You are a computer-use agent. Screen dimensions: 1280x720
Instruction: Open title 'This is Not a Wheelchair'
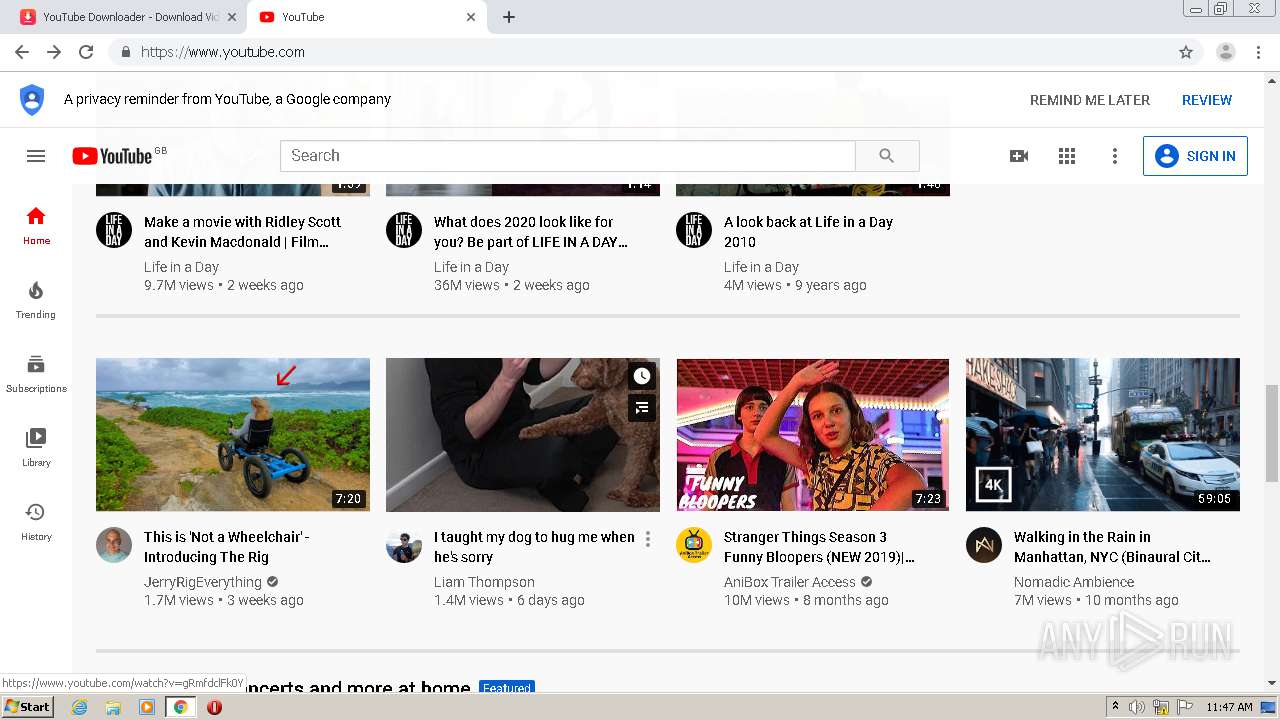[x=227, y=547]
